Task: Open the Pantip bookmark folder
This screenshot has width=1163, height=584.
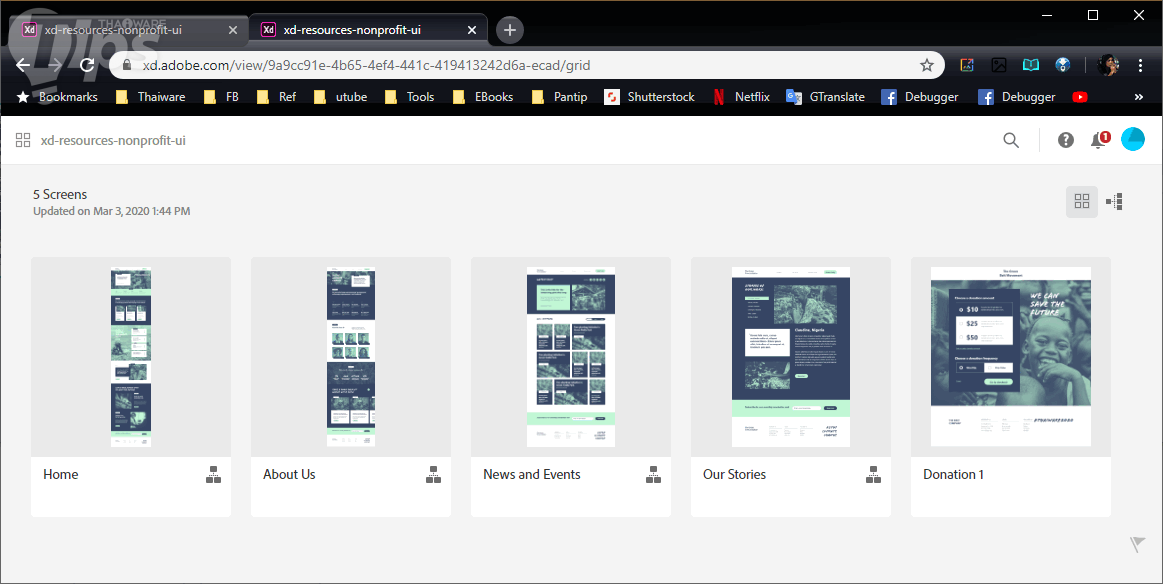Action: point(559,96)
